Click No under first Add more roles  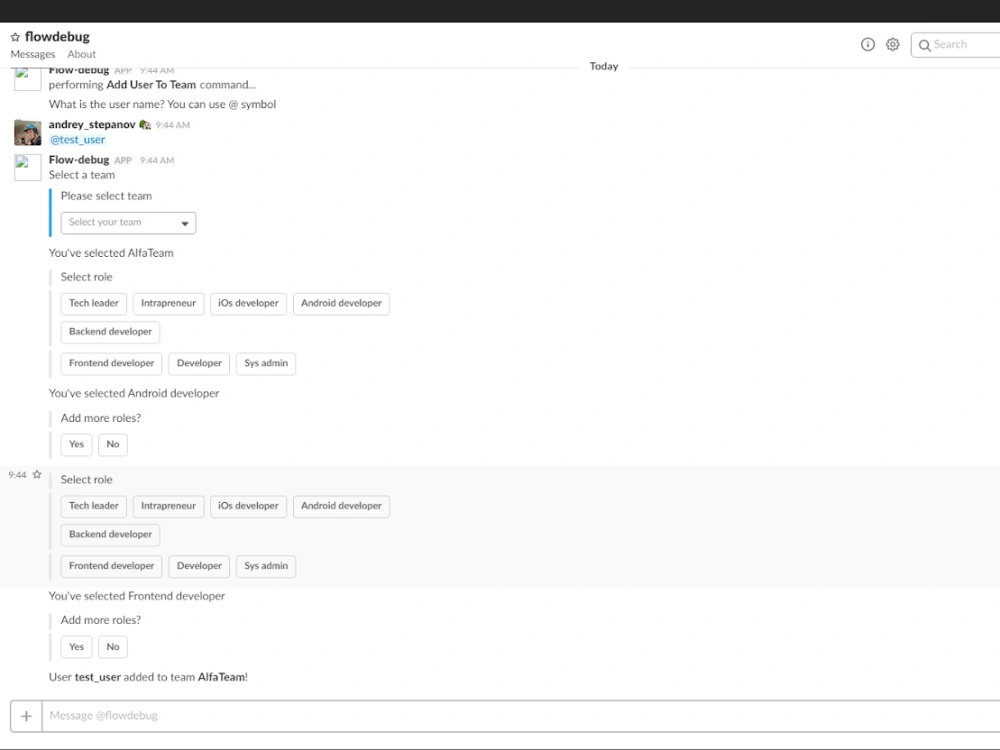(113, 445)
